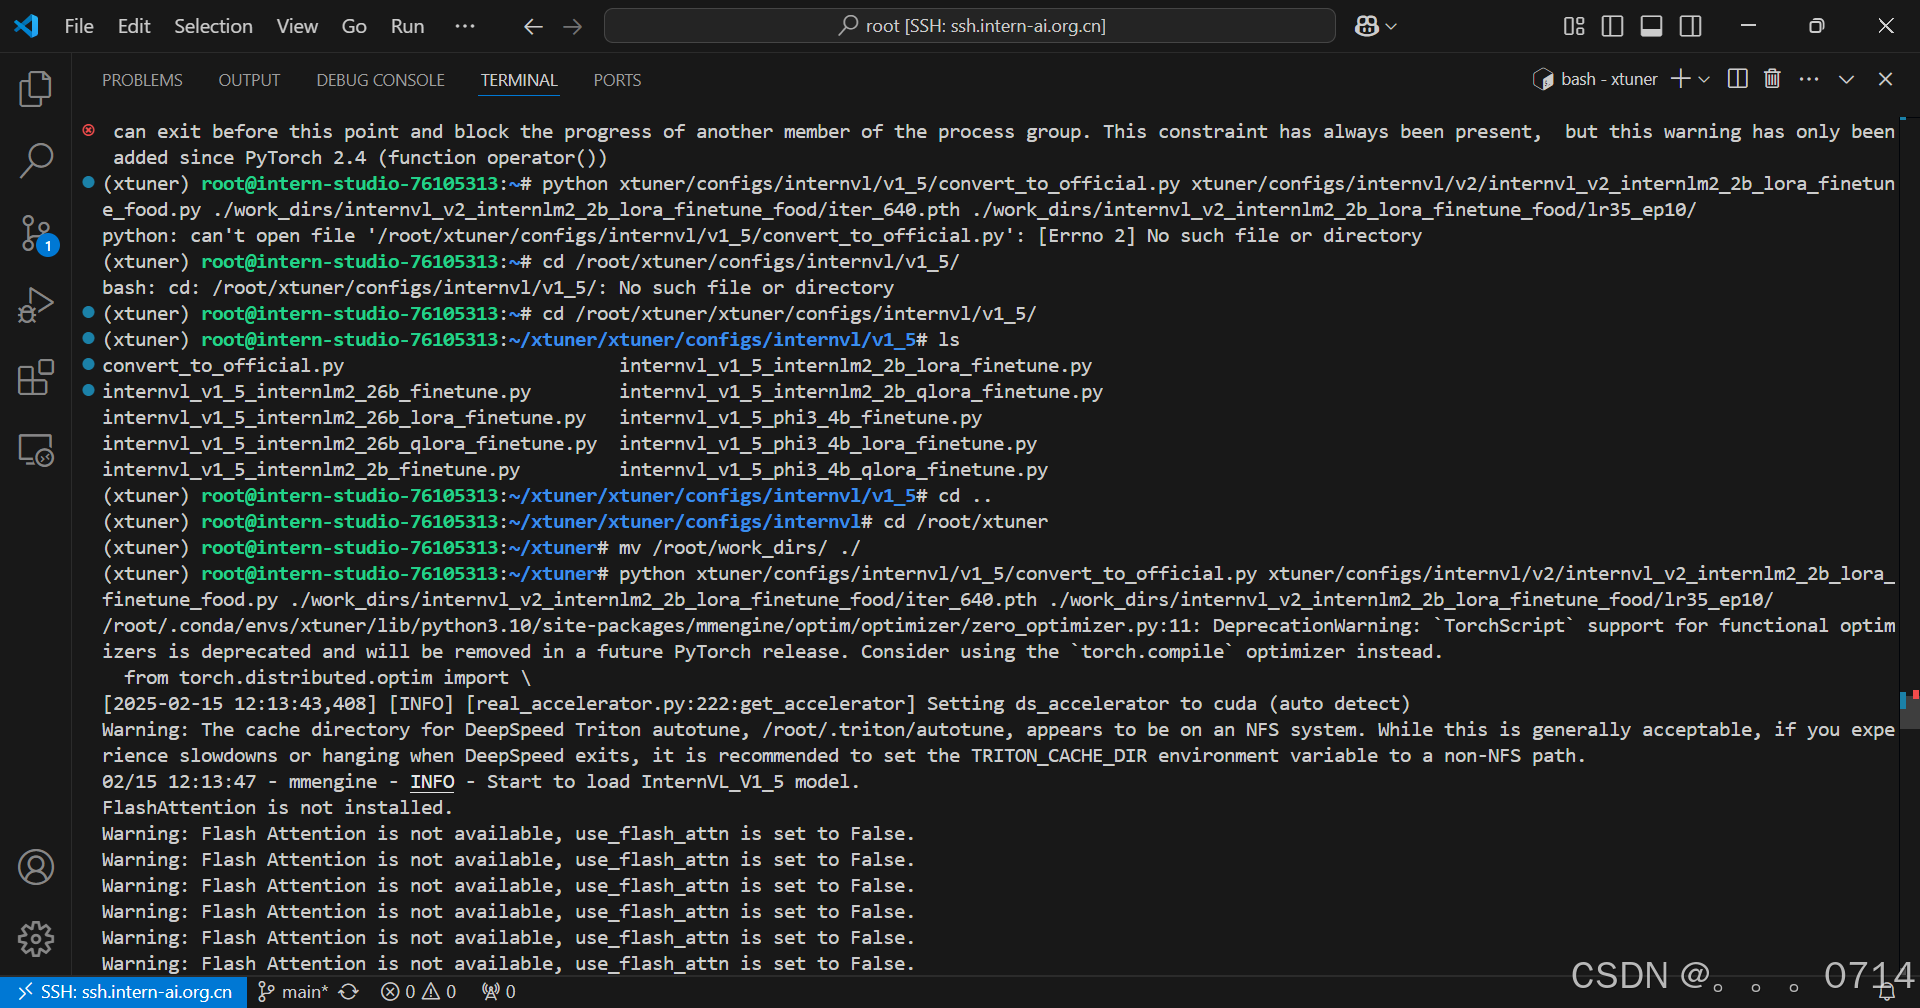
Task: Click the forwarded ports status item
Action: click(499, 992)
